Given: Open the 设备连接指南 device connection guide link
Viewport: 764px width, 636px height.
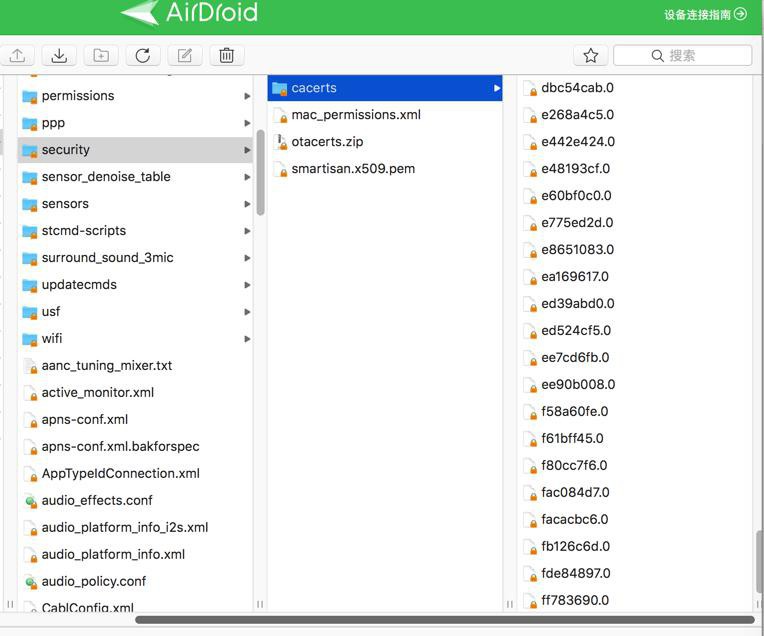Looking at the screenshot, I should 705,14.
